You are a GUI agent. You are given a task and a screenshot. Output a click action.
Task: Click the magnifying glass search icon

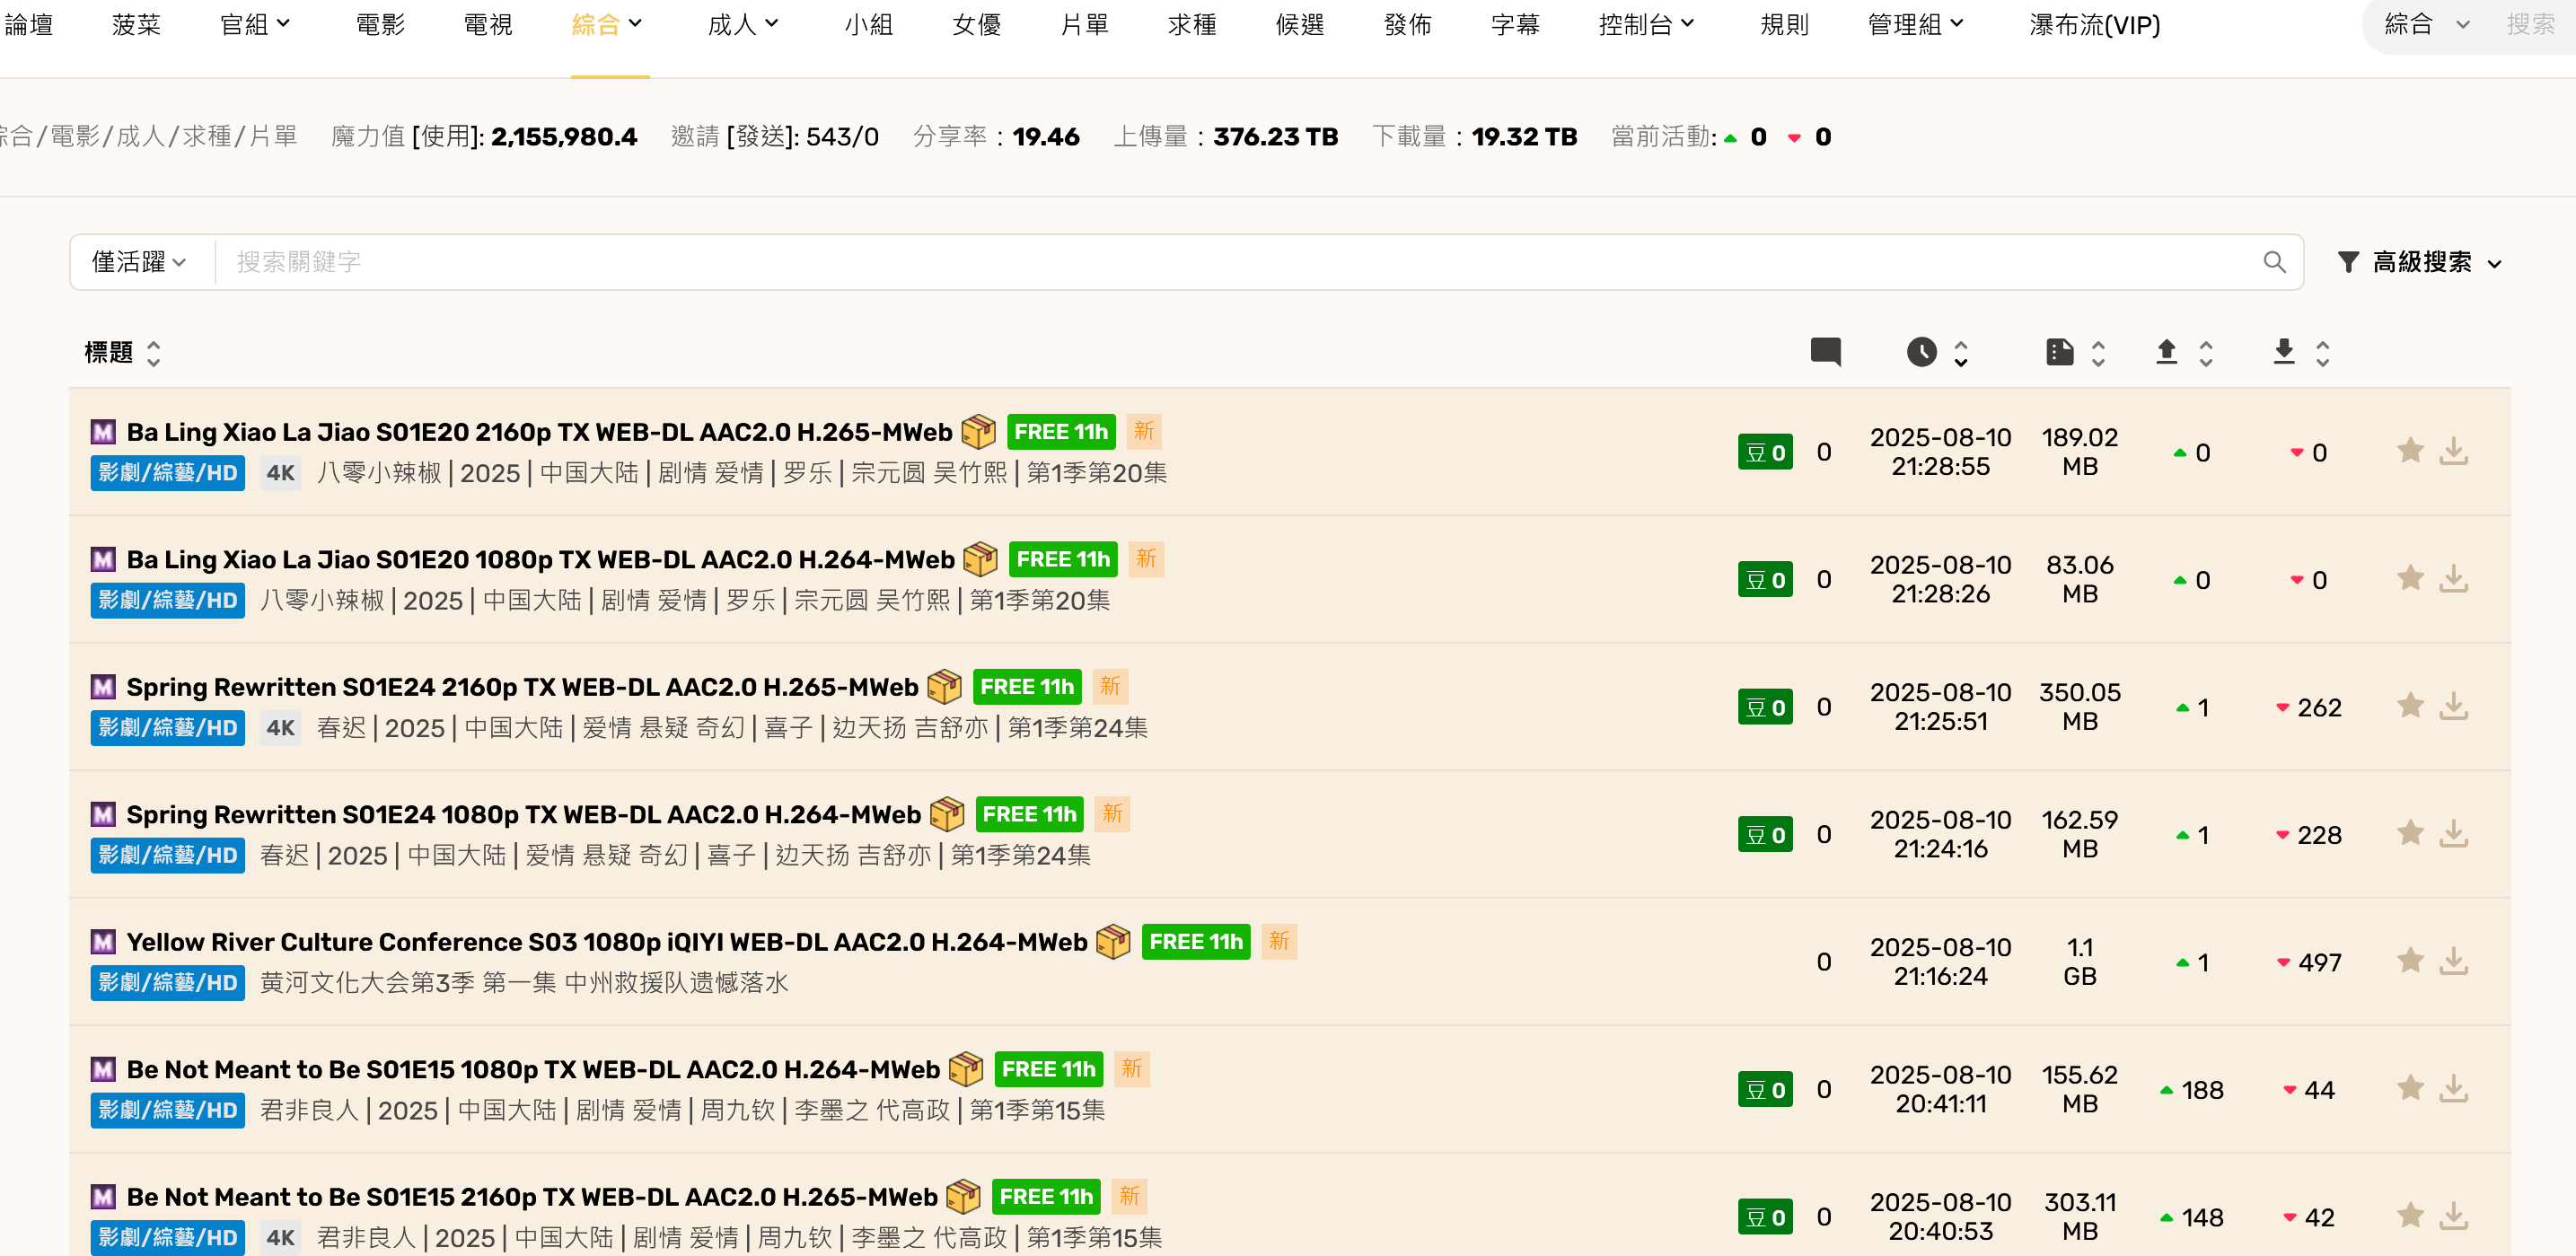point(2274,261)
